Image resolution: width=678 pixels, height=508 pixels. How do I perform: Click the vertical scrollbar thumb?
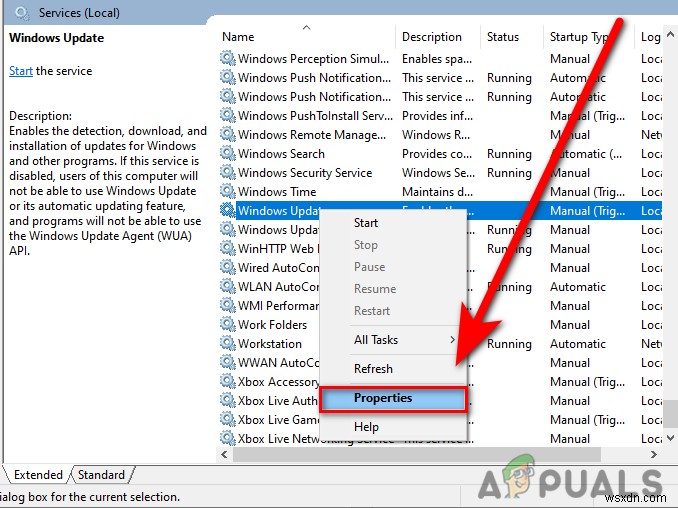(x=670, y=413)
